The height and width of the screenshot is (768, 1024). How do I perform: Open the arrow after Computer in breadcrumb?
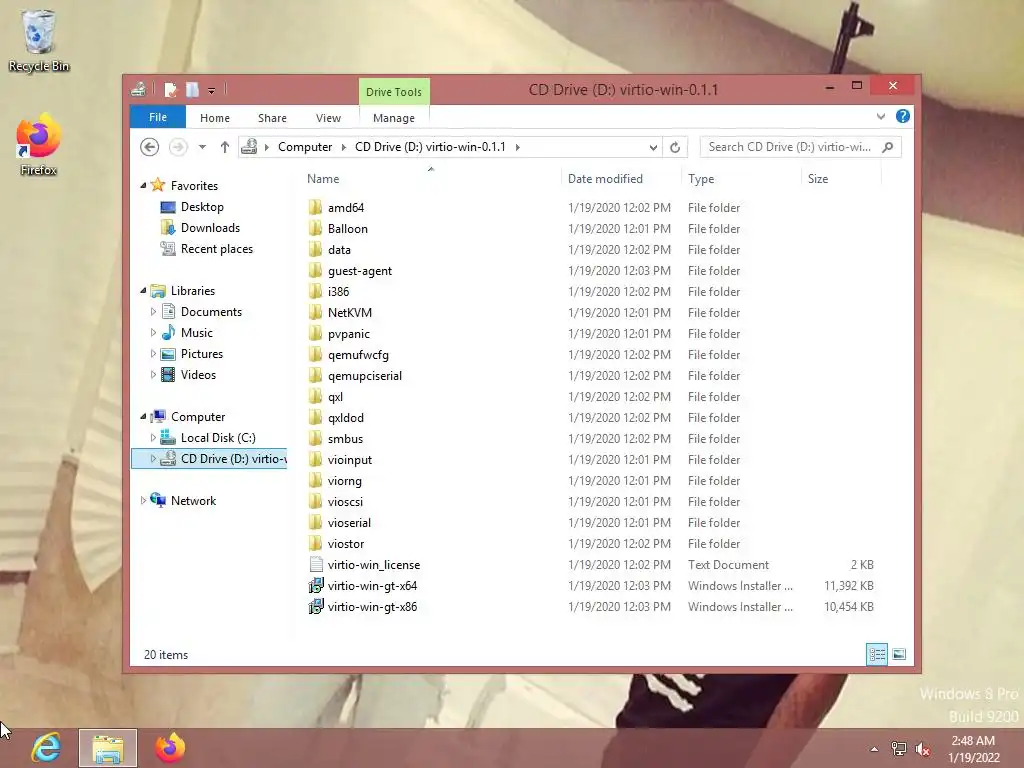[344, 147]
